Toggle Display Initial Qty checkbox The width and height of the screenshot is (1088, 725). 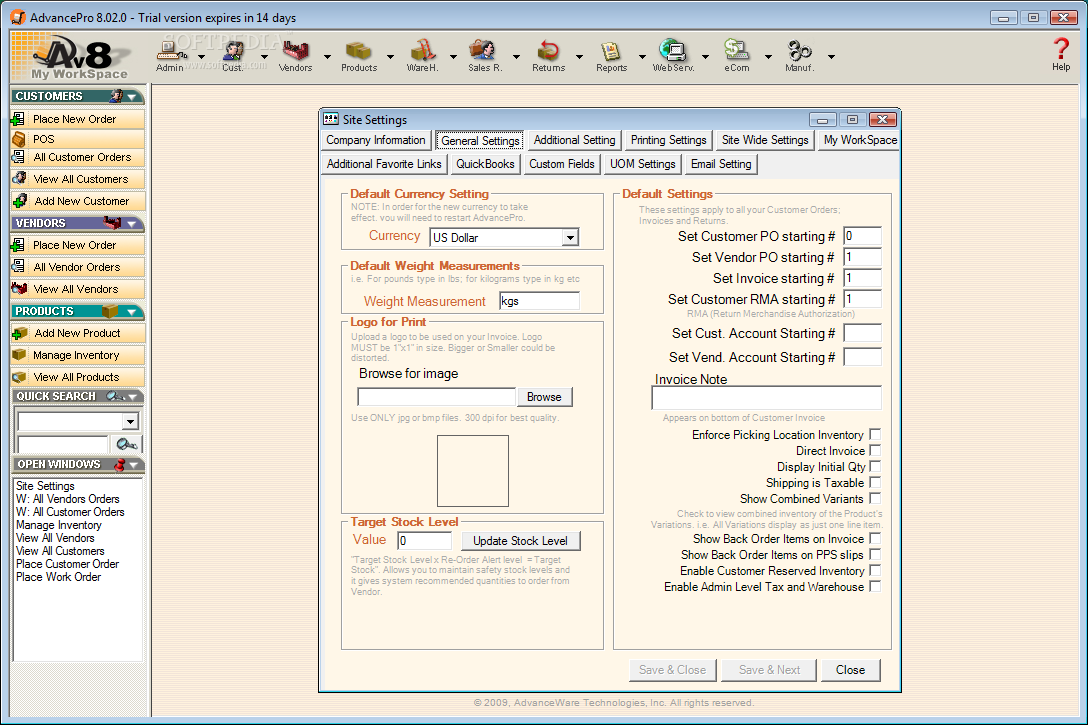[x=875, y=466]
